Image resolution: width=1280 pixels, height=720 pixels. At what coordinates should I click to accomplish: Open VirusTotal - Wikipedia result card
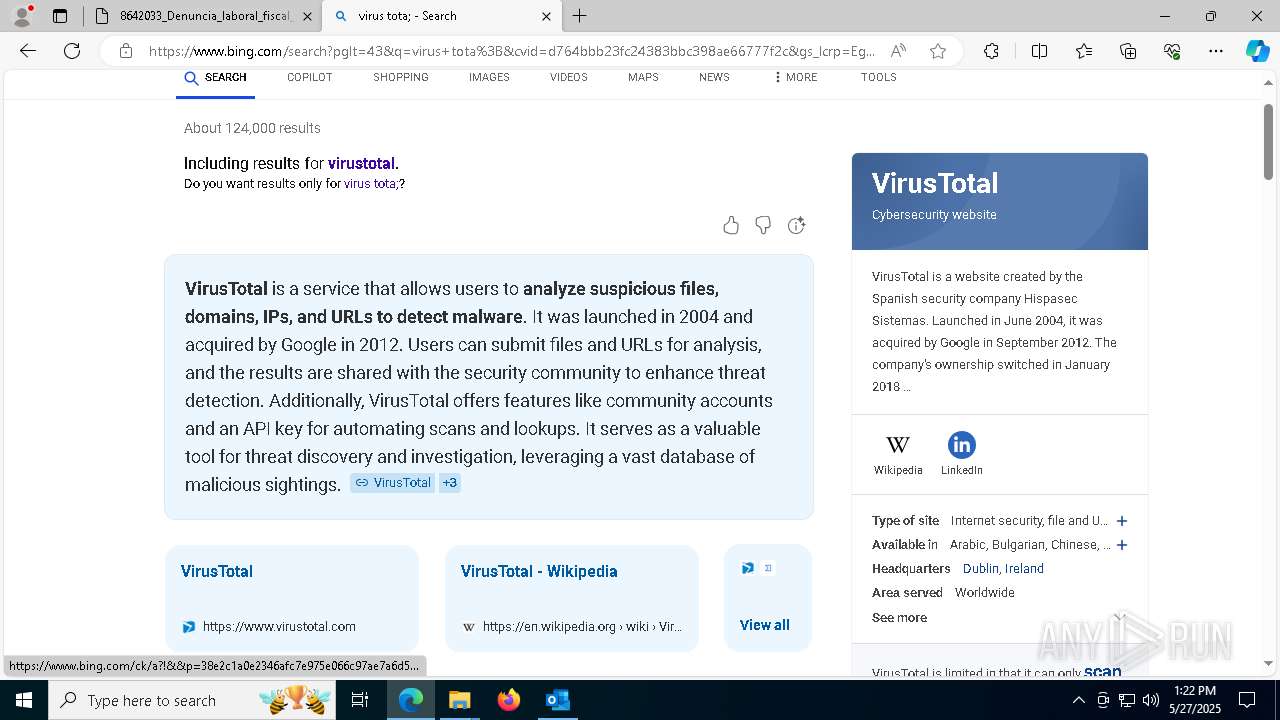click(572, 598)
